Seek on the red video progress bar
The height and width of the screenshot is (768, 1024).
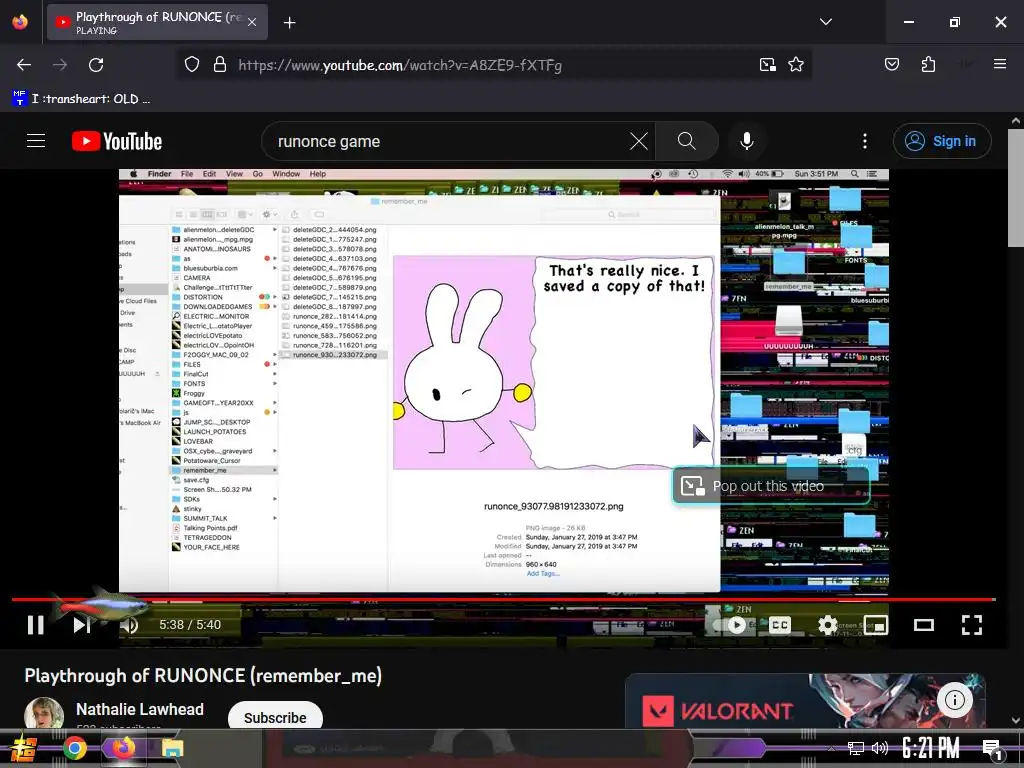coord(504,598)
